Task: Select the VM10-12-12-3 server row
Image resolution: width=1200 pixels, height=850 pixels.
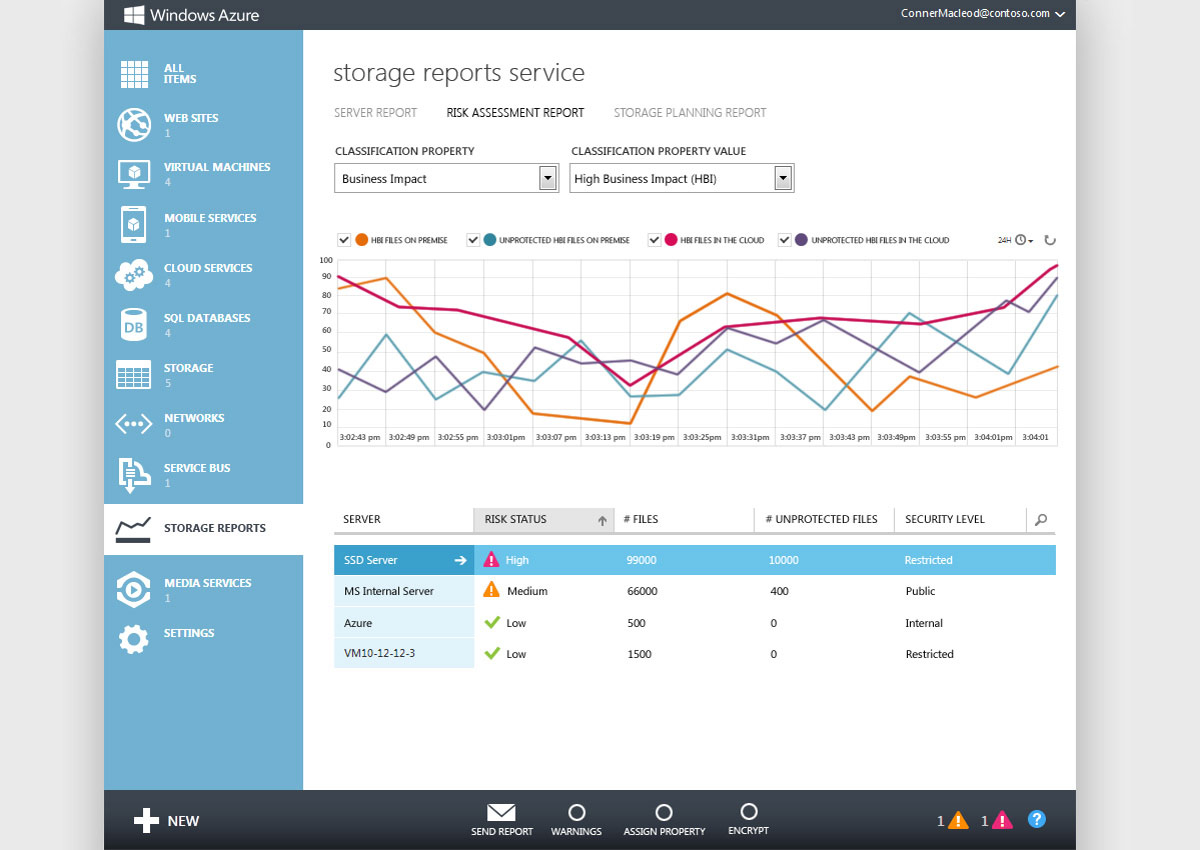Action: click(x=695, y=653)
